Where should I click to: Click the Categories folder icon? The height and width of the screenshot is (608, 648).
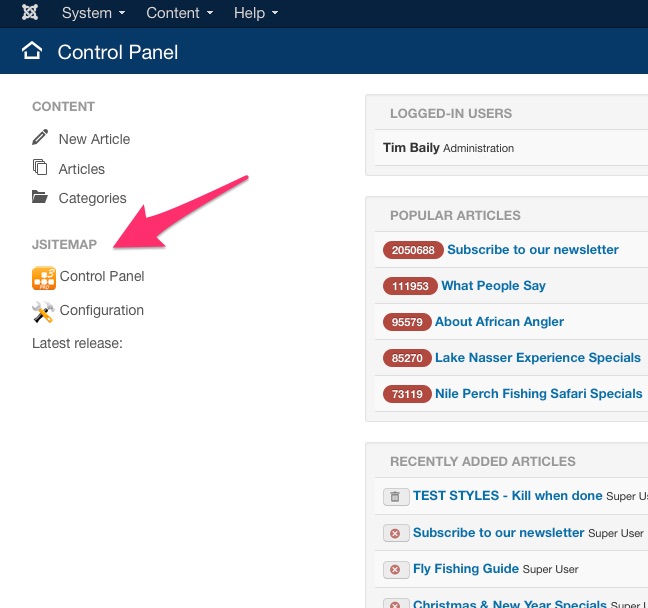pyautogui.click(x=40, y=197)
